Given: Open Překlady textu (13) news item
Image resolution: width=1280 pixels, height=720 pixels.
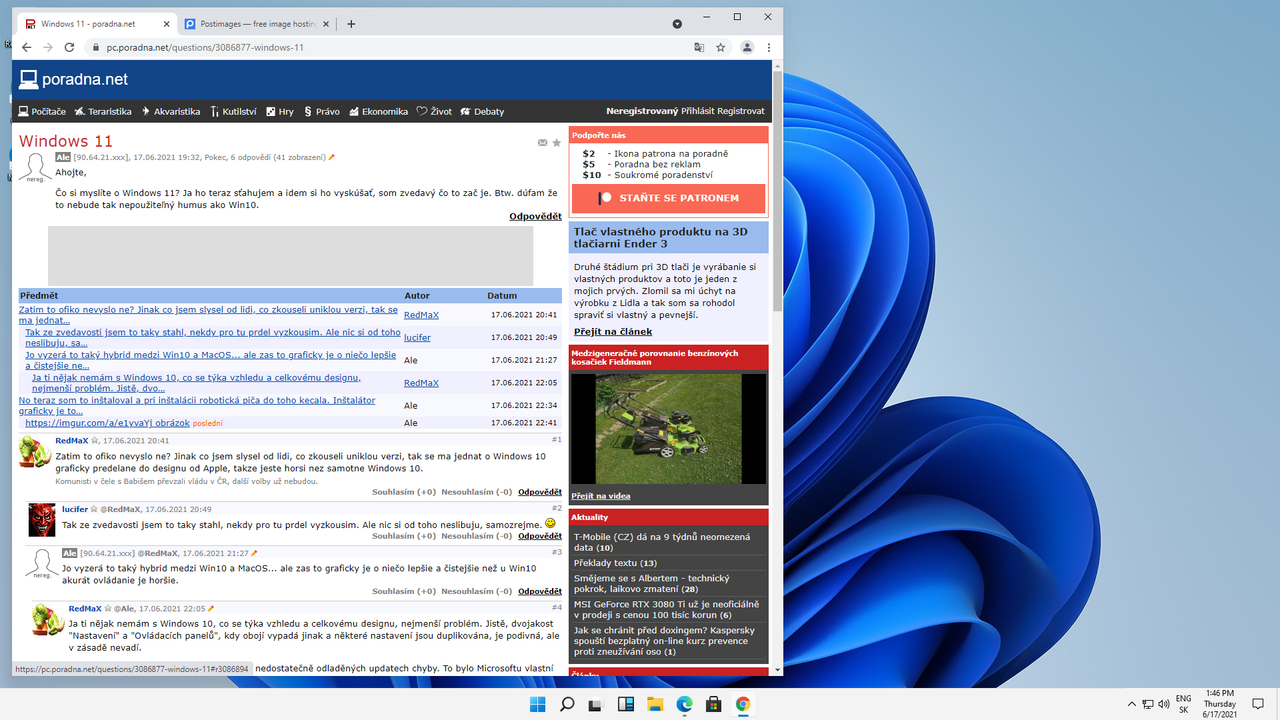Looking at the screenshot, I should [615, 563].
